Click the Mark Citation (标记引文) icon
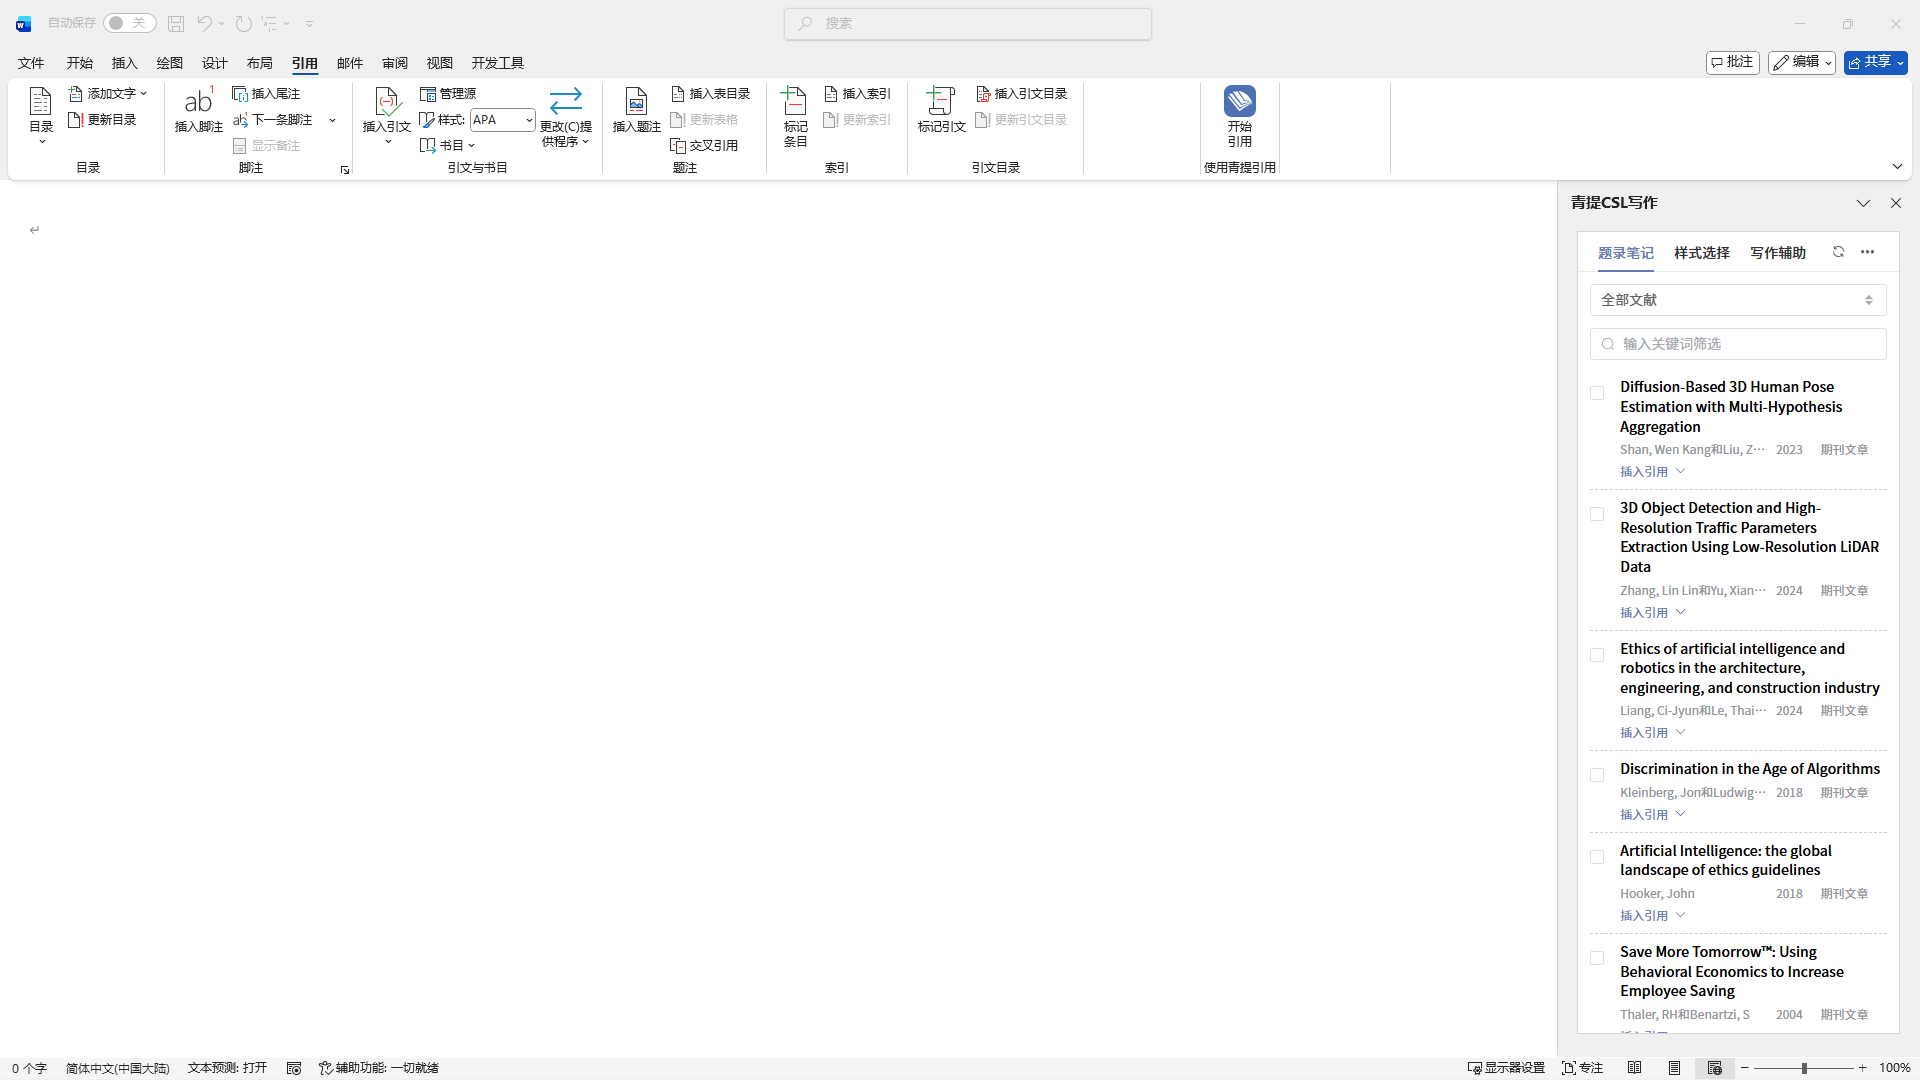The width and height of the screenshot is (1920, 1080). pyautogui.click(x=941, y=101)
